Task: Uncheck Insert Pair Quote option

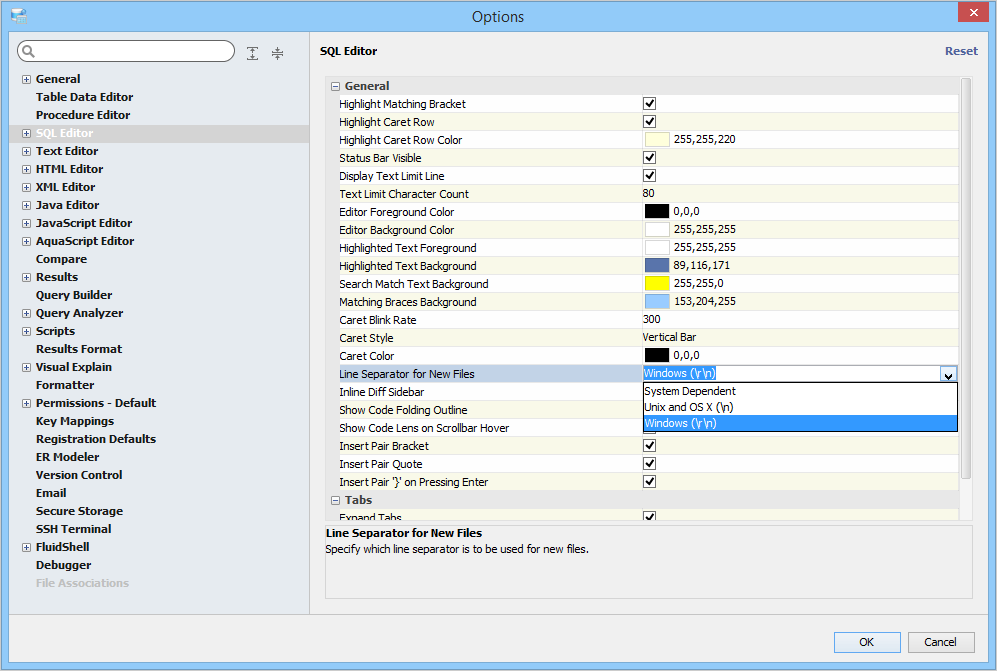Action: pos(649,464)
